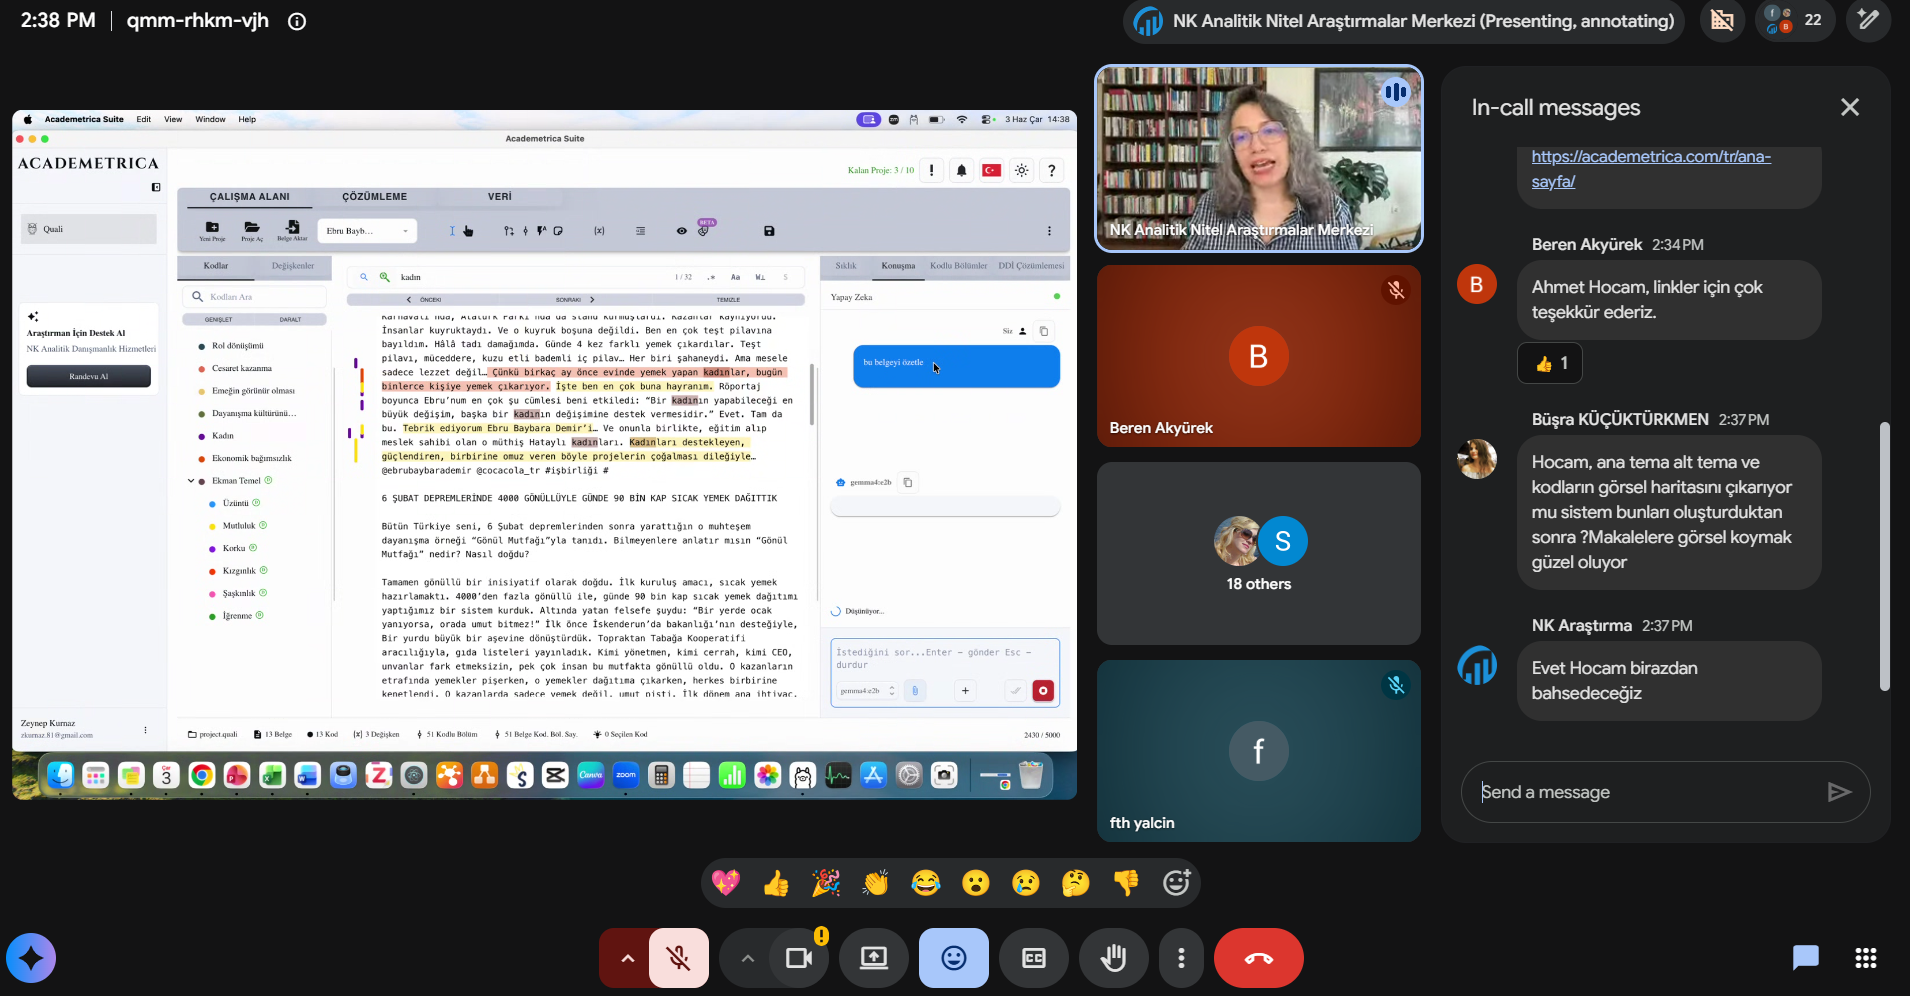The width and height of the screenshot is (1910, 996).
Task: Turn on the camera in the call bar
Action: [x=798, y=958]
